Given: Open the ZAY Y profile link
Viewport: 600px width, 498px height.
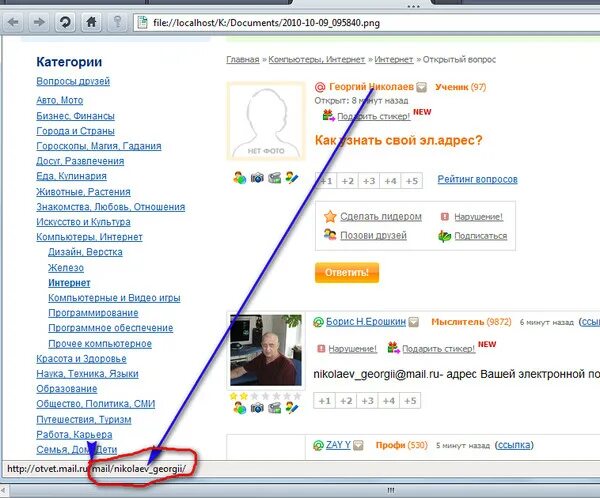Looking at the screenshot, I should click(x=338, y=445).
